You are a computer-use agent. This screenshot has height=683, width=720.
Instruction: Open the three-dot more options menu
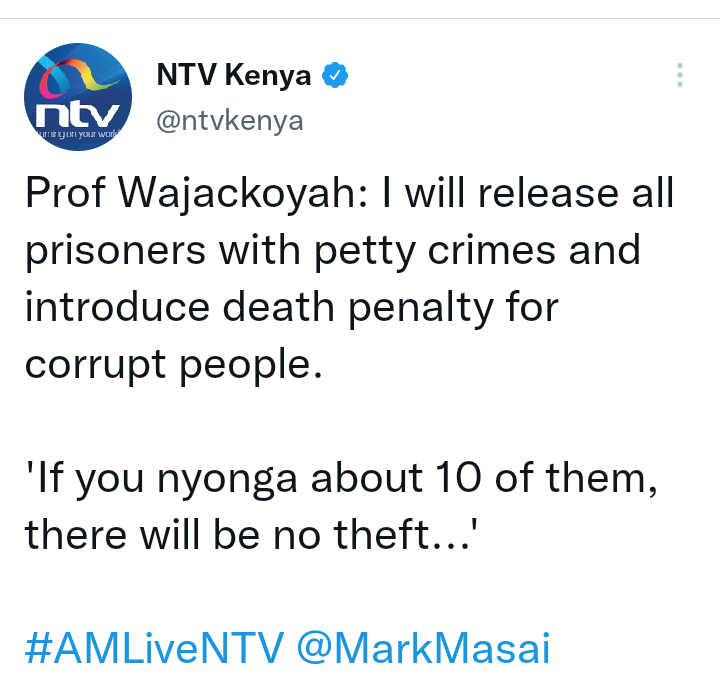[680, 75]
